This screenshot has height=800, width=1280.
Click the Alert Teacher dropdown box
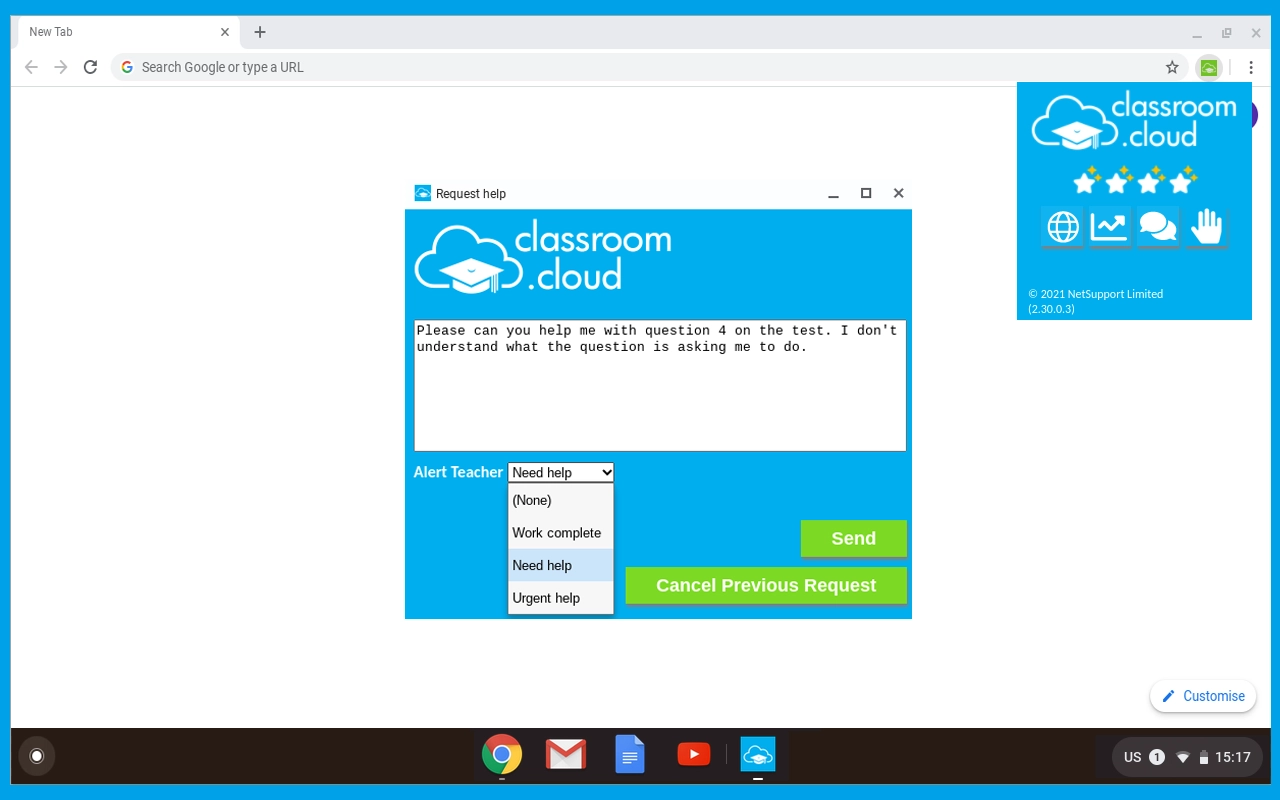[x=561, y=472]
